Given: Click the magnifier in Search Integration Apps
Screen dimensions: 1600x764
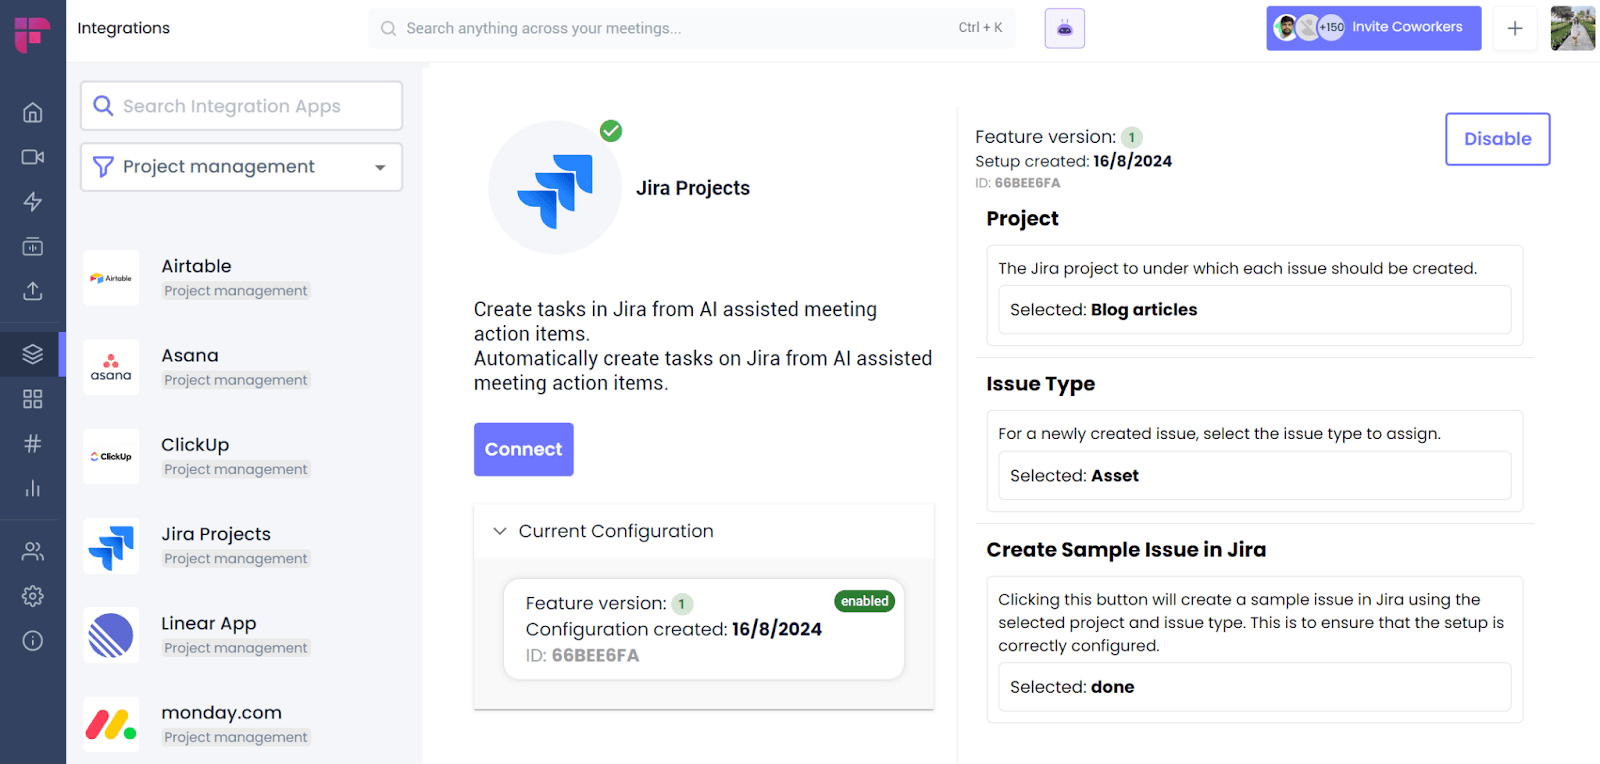Looking at the screenshot, I should click(103, 106).
